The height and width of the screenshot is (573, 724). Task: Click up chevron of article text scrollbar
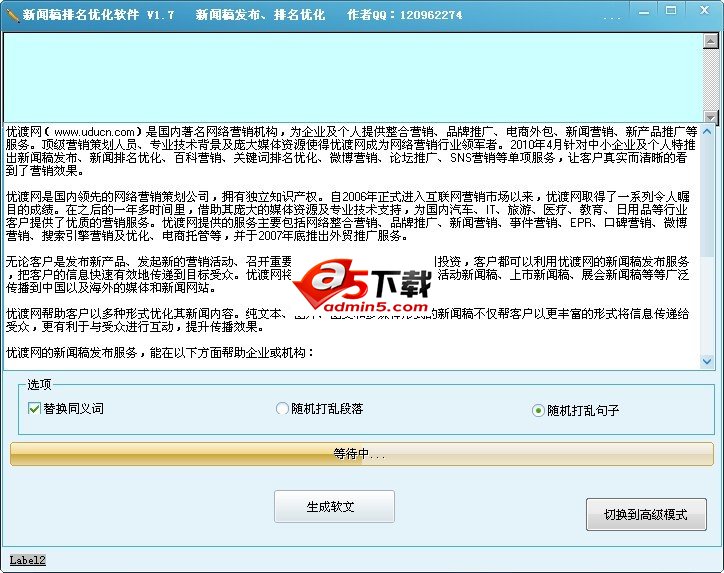coord(706,132)
